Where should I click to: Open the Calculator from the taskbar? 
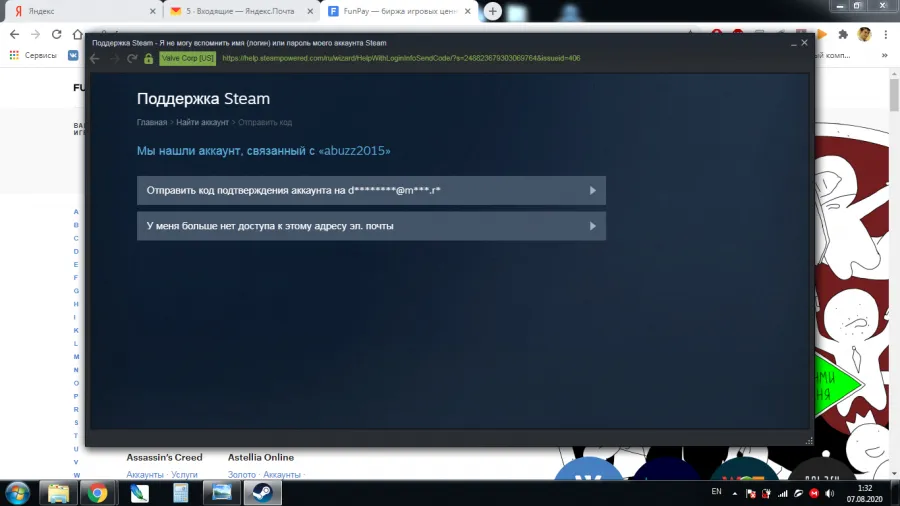(x=181, y=493)
